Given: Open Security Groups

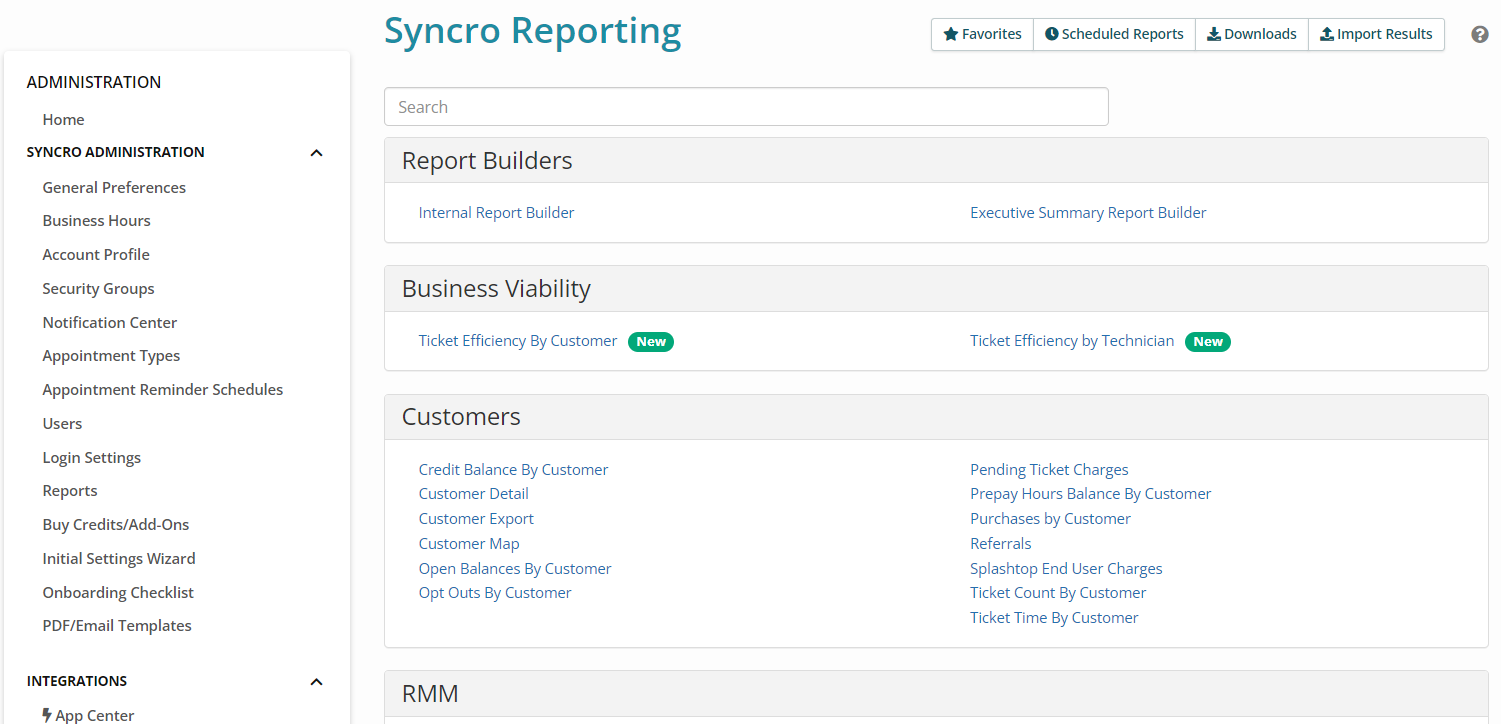Looking at the screenshot, I should tap(98, 288).
